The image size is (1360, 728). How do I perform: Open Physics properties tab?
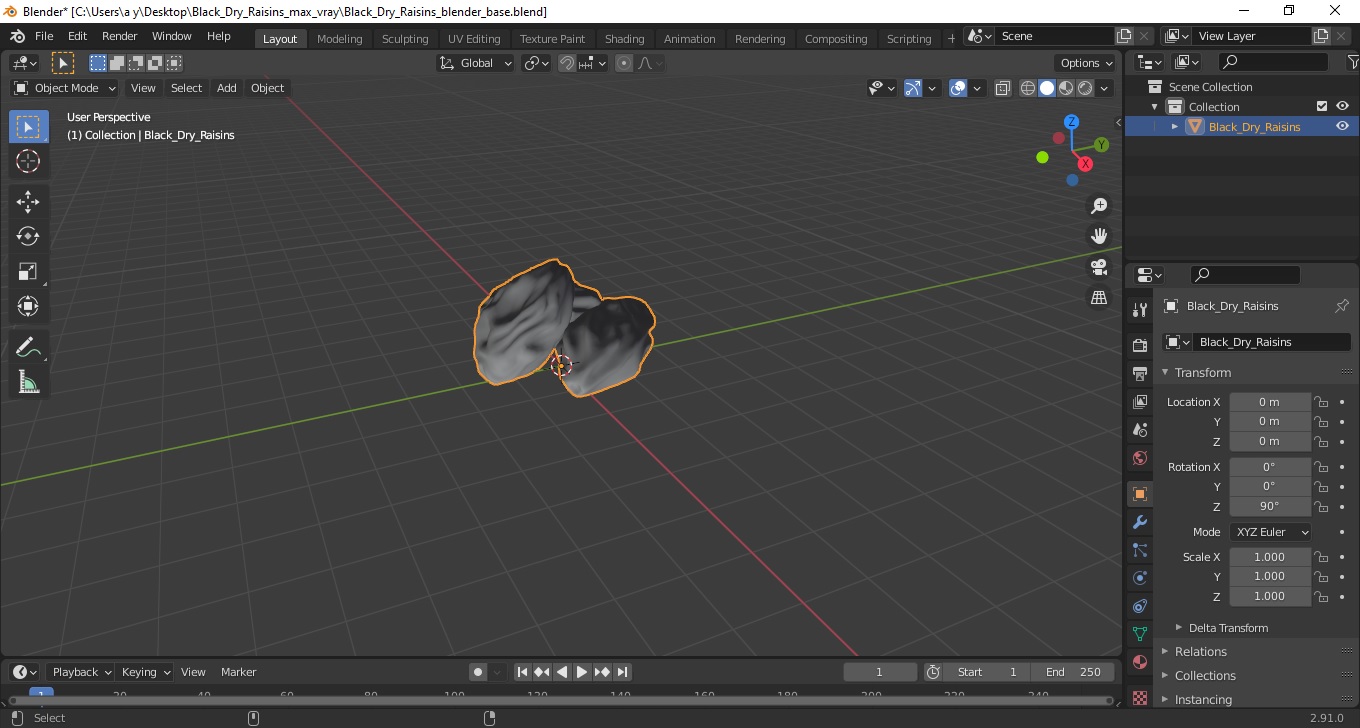pos(1139,578)
